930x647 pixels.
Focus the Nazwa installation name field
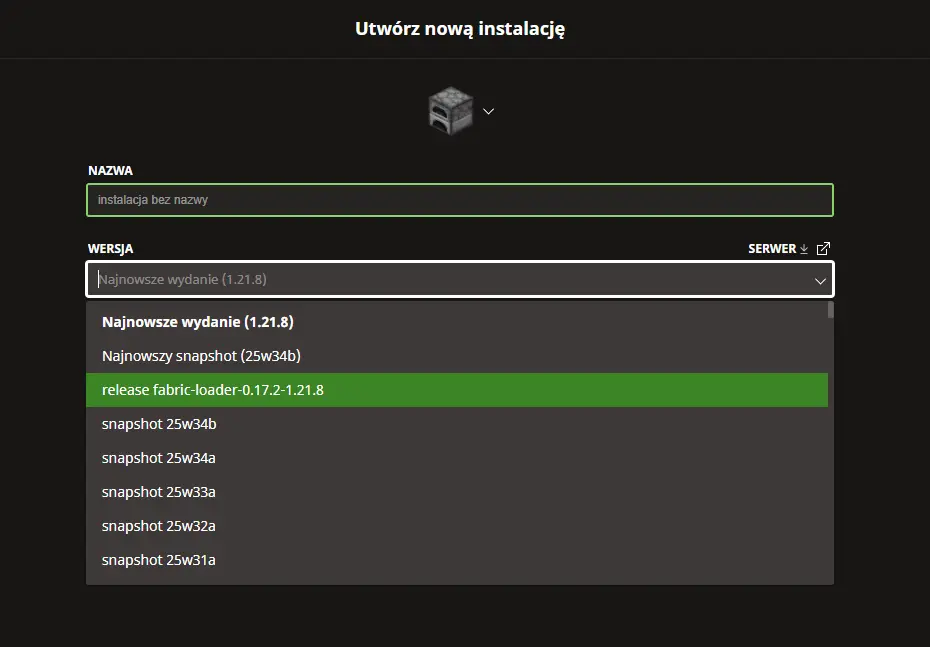[x=460, y=200]
